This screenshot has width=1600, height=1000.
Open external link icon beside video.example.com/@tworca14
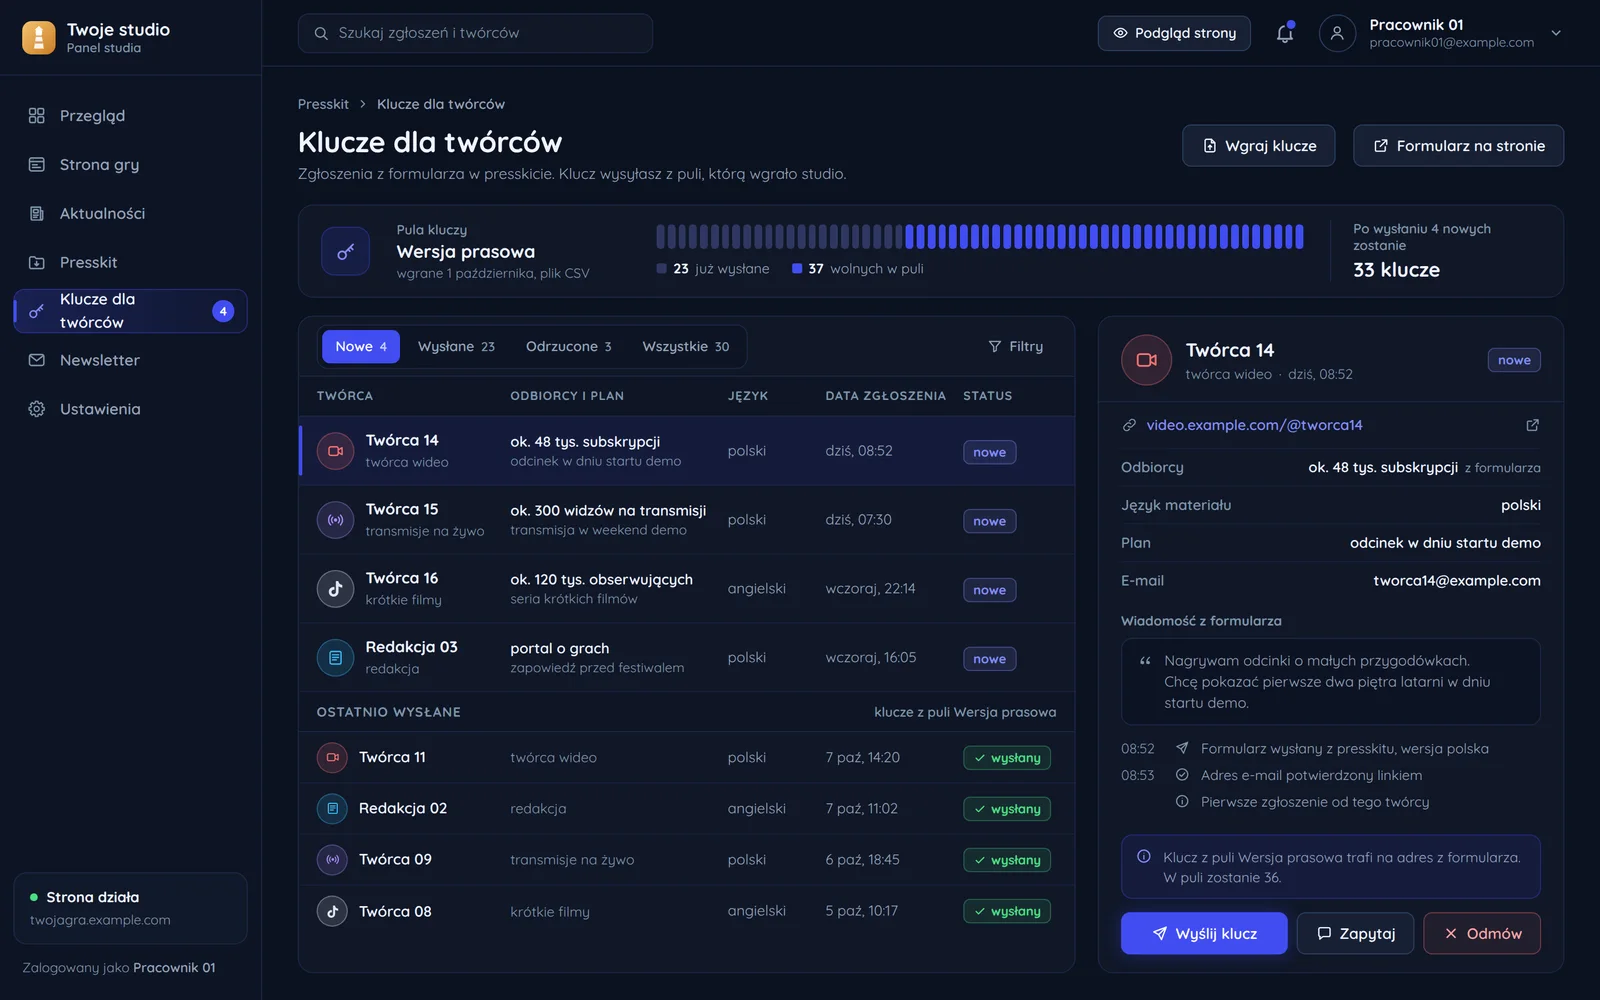point(1532,425)
